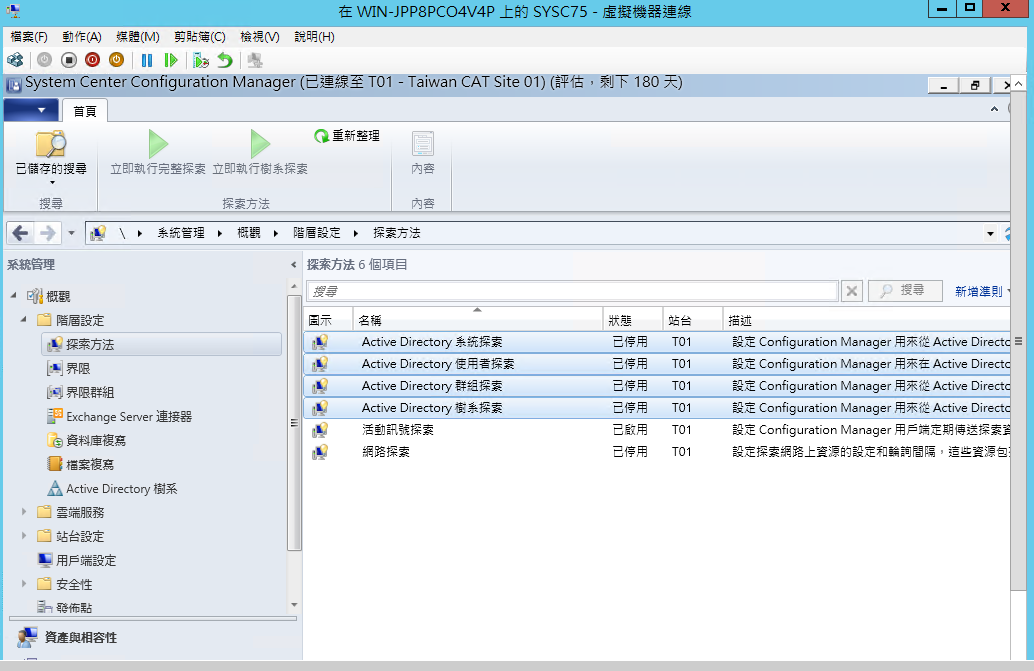
Task: Open the 動作(A) menu
Action: click(82, 37)
